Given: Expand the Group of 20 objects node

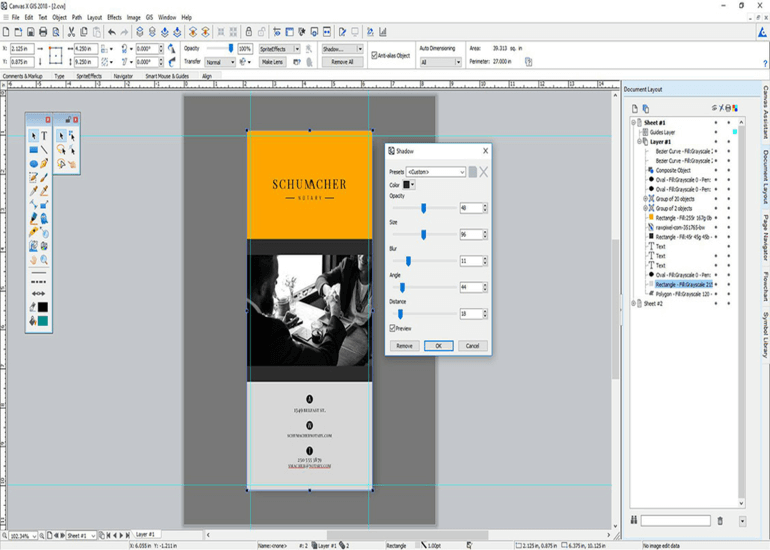Looking at the screenshot, I should 644,199.
